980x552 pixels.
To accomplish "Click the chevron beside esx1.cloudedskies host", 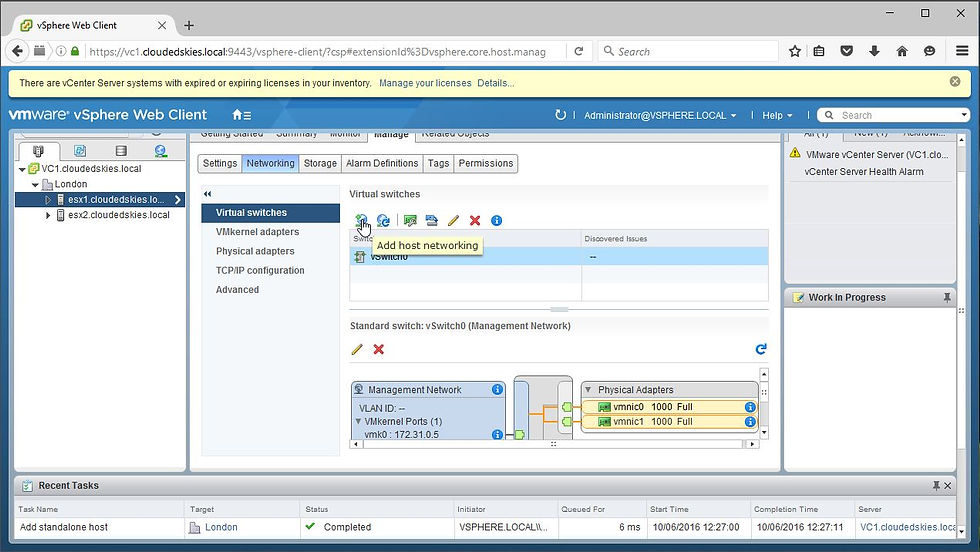I will click(178, 200).
